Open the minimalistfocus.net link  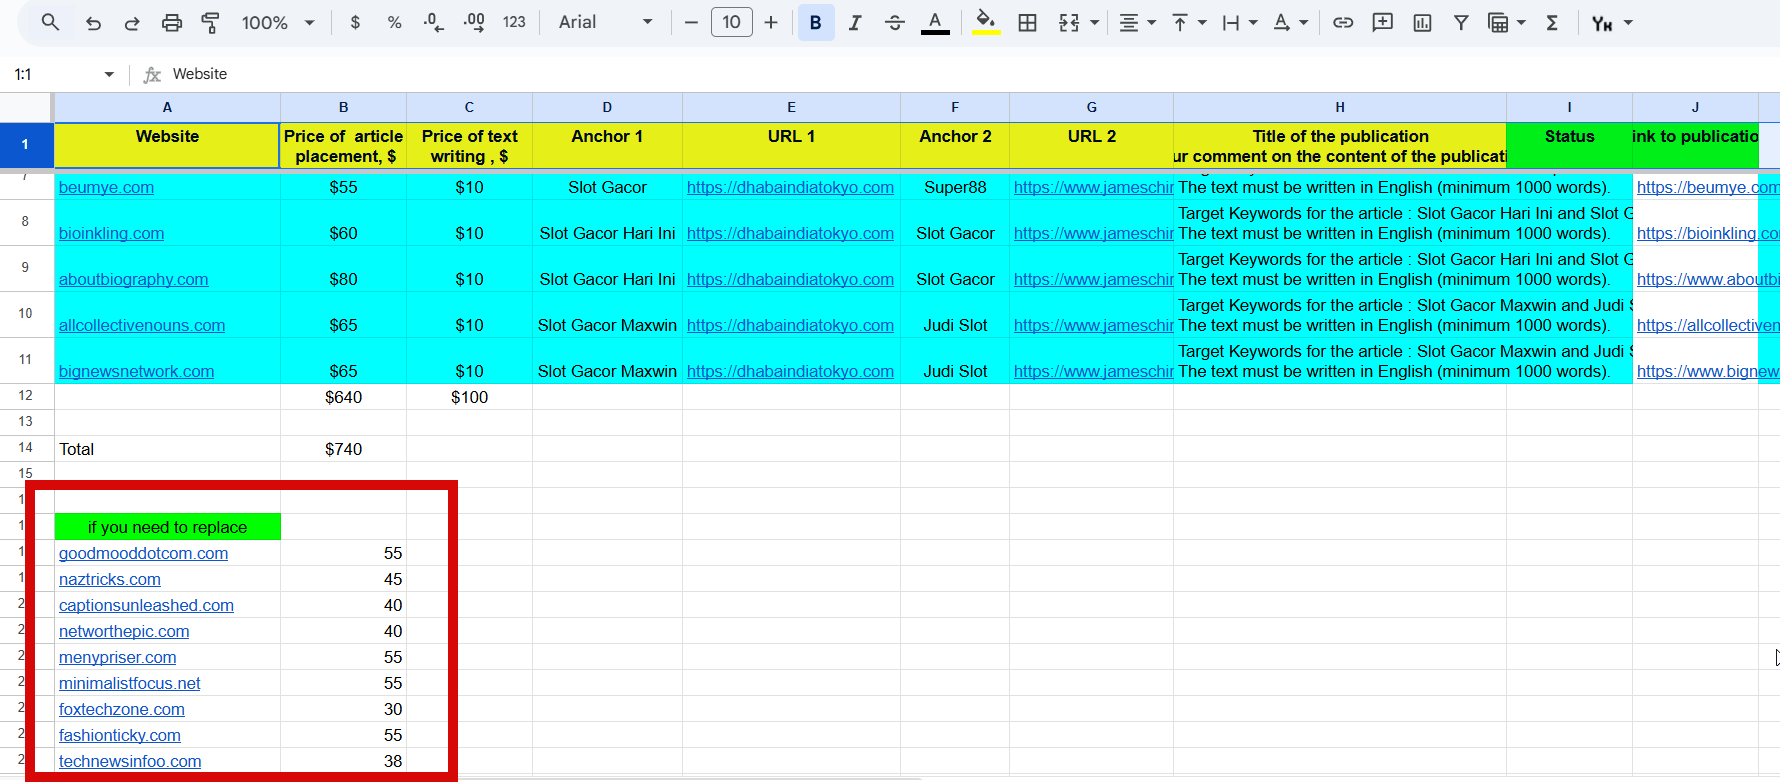[x=130, y=683]
